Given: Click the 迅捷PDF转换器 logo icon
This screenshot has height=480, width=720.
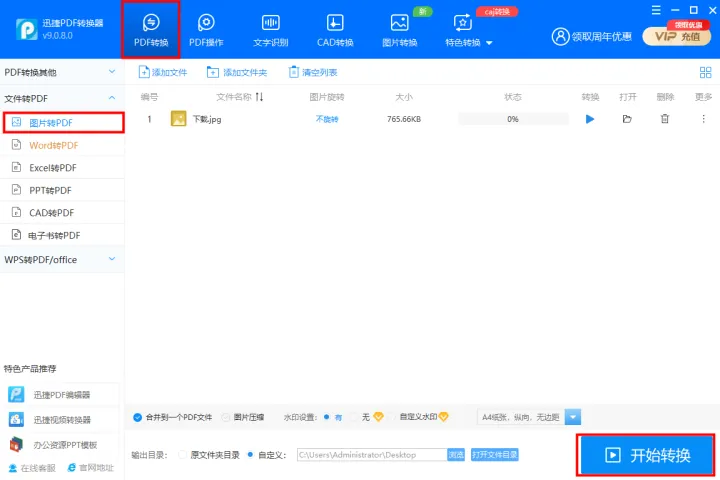Looking at the screenshot, I should (27, 29).
